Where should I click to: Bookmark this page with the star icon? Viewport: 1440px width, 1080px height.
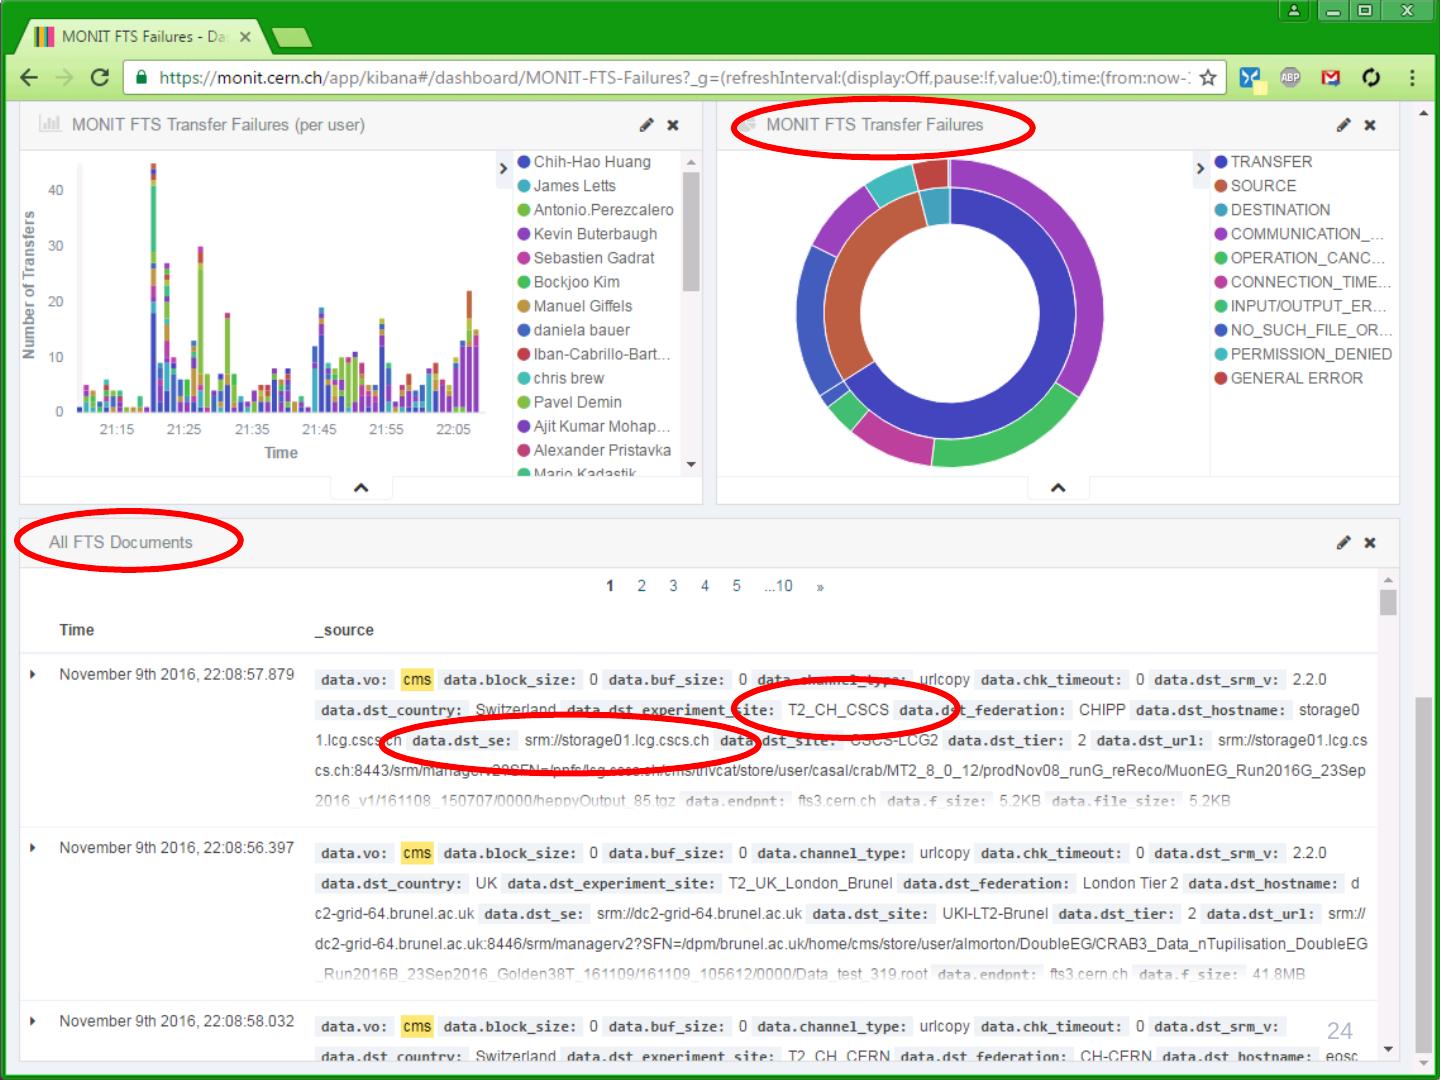point(1208,78)
